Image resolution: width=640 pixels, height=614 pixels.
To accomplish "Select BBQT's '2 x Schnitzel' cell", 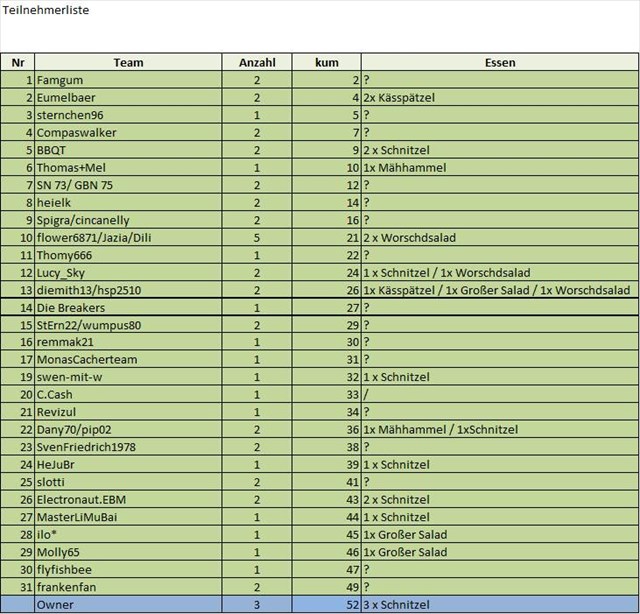I will coord(500,150).
